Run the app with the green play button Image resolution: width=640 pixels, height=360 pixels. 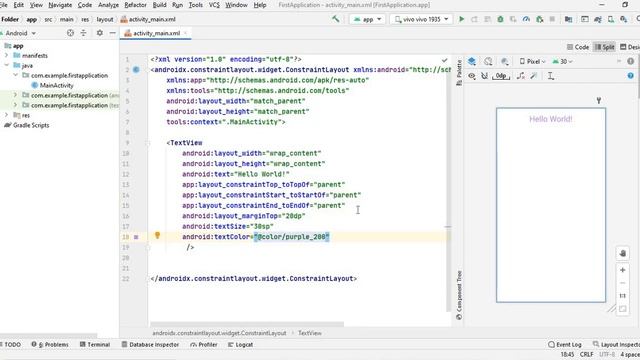pos(462,19)
